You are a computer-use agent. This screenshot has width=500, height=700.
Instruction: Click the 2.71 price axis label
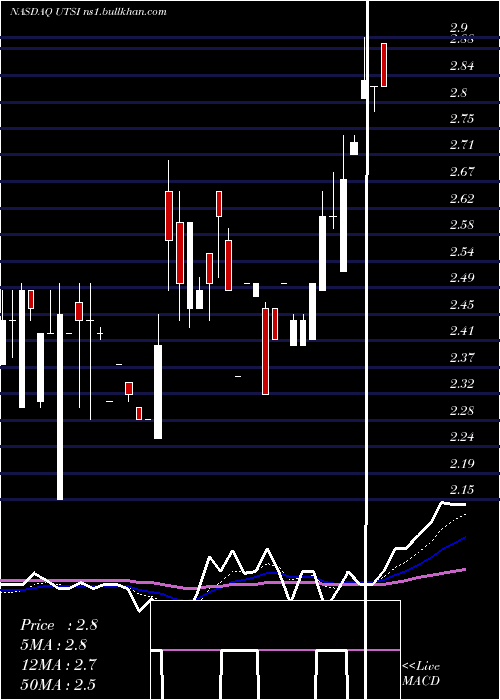click(462, 145)
